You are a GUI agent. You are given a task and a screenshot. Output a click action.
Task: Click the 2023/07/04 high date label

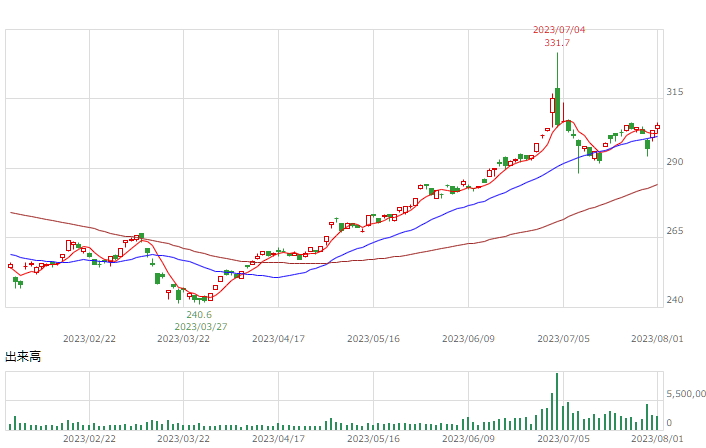(x=559, y=30)
